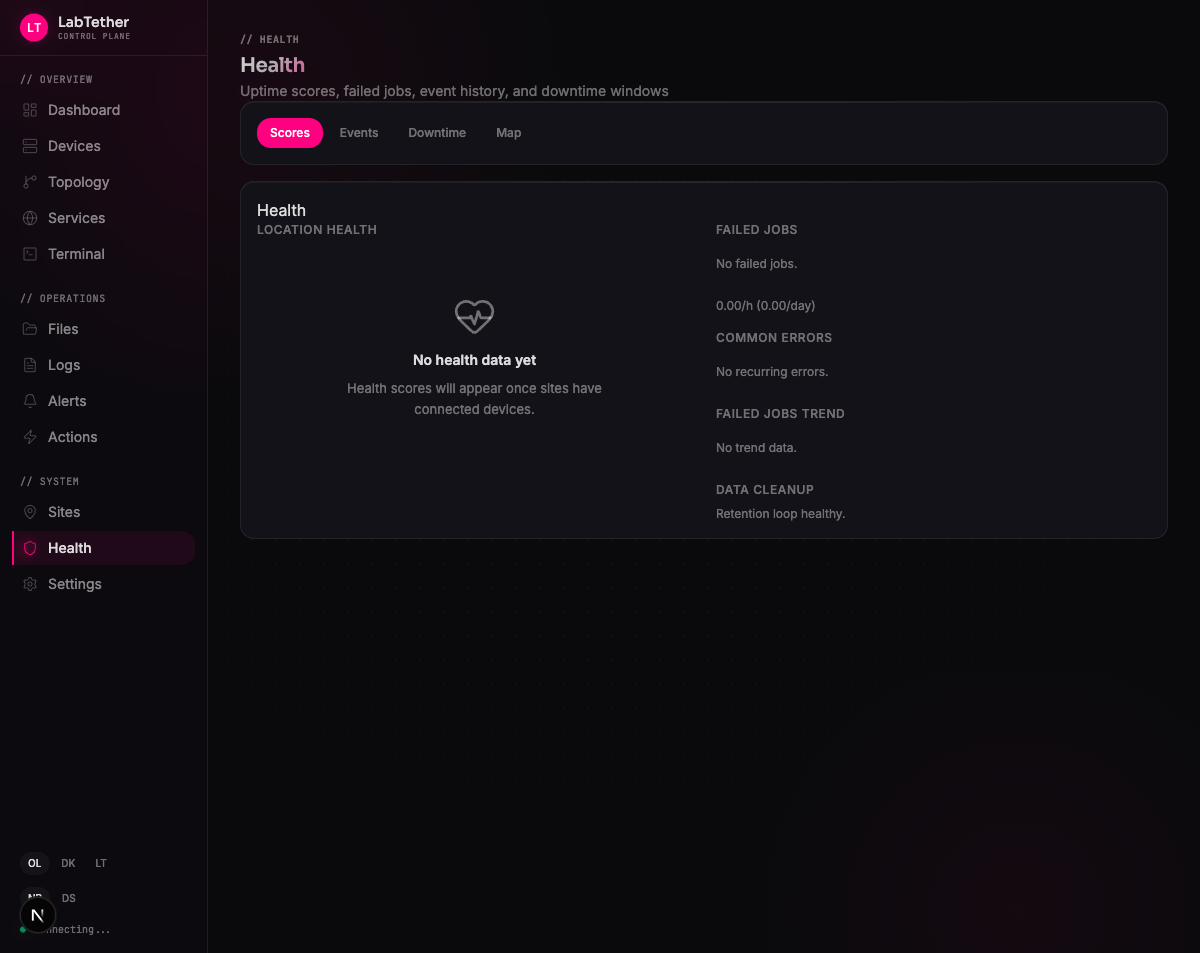Click the "LOCATION HEALTH" section label

(317, 230)
